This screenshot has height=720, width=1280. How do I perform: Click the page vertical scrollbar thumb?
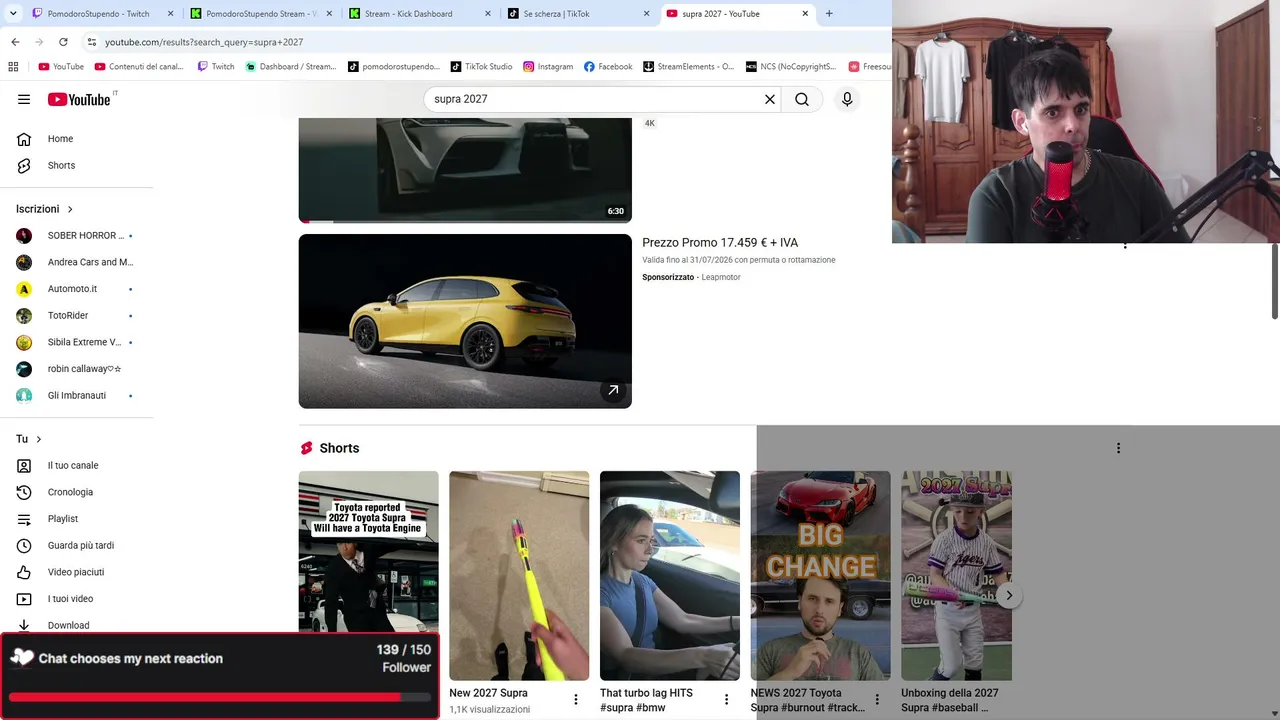pos(1275,281)
